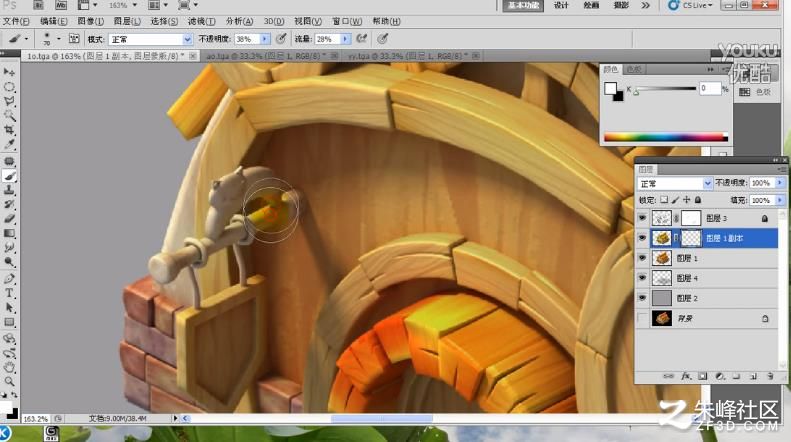Screen dimensions: 791x442
Task: Select the Quick Selection tool
Action: tap(9, 116)
